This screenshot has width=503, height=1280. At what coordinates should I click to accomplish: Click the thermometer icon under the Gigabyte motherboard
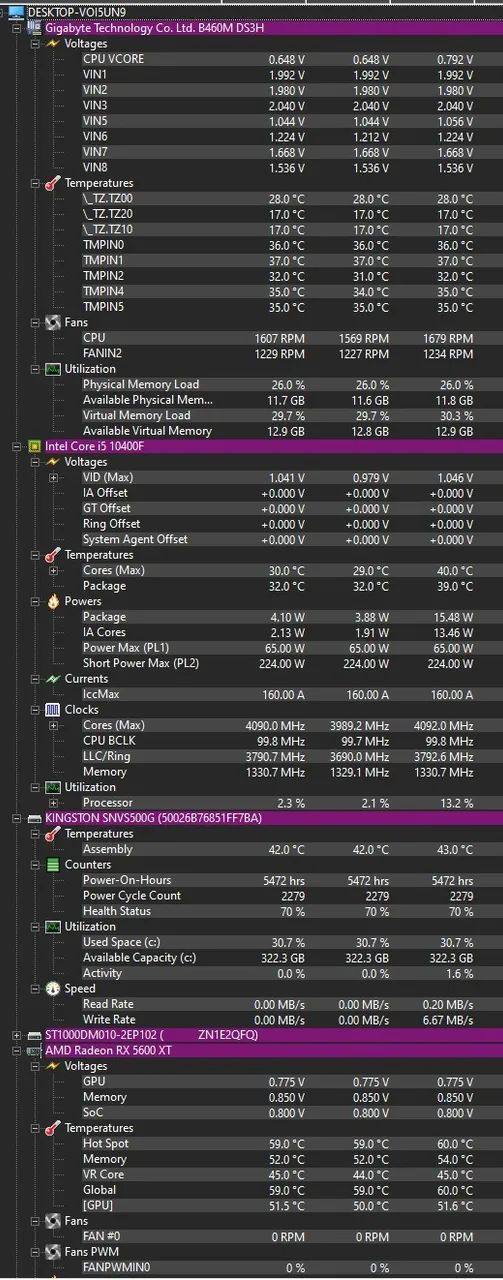click(x=53, y=183)
